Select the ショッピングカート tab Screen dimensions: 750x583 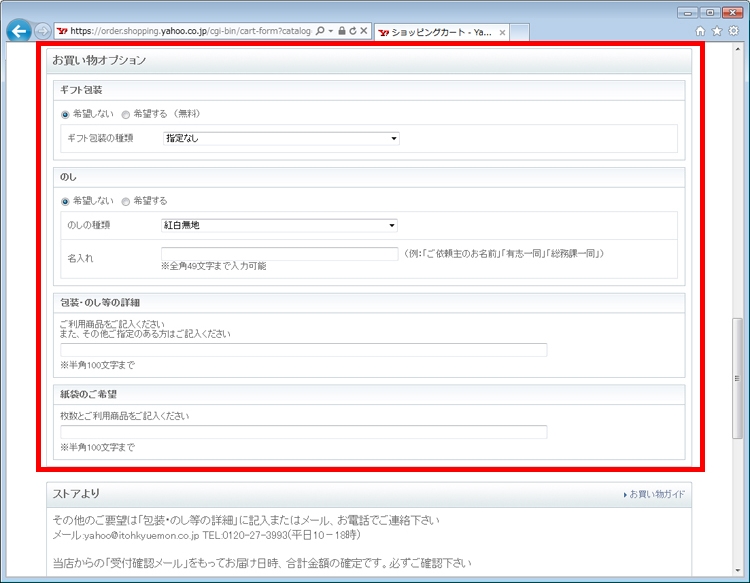click(441, 33)
